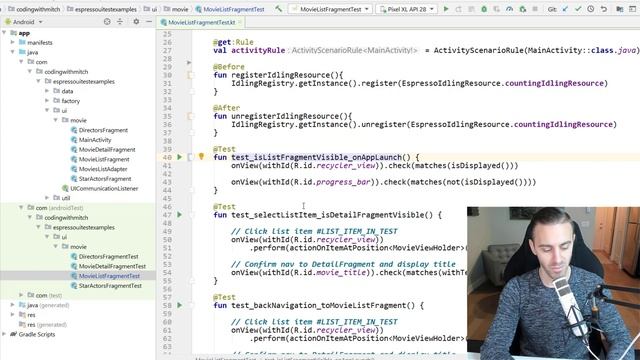Screen dimensions: 640x360
Task: Click the Attach debugger to process icon
Action: point(522,9)
